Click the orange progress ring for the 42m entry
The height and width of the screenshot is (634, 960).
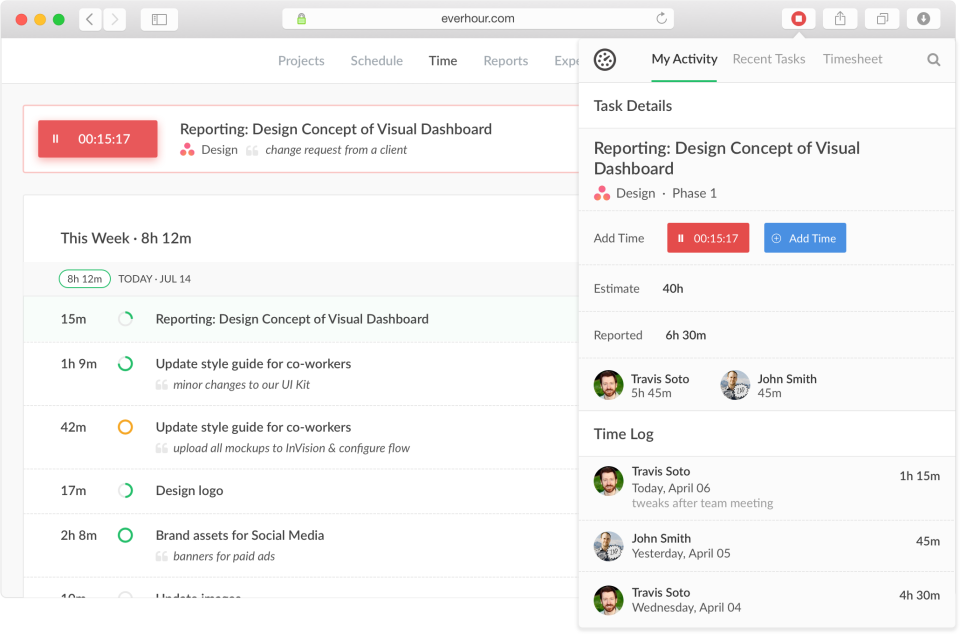tap(126, 427)
